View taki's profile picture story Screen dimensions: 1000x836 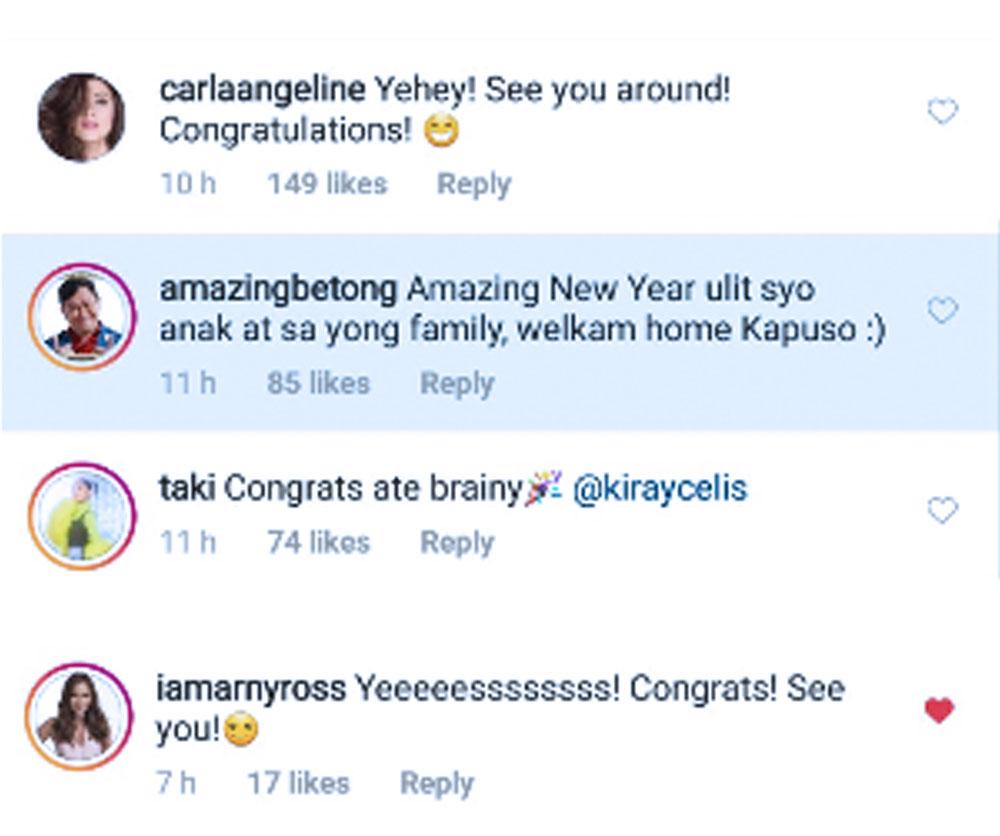click(x=81, y=516)
